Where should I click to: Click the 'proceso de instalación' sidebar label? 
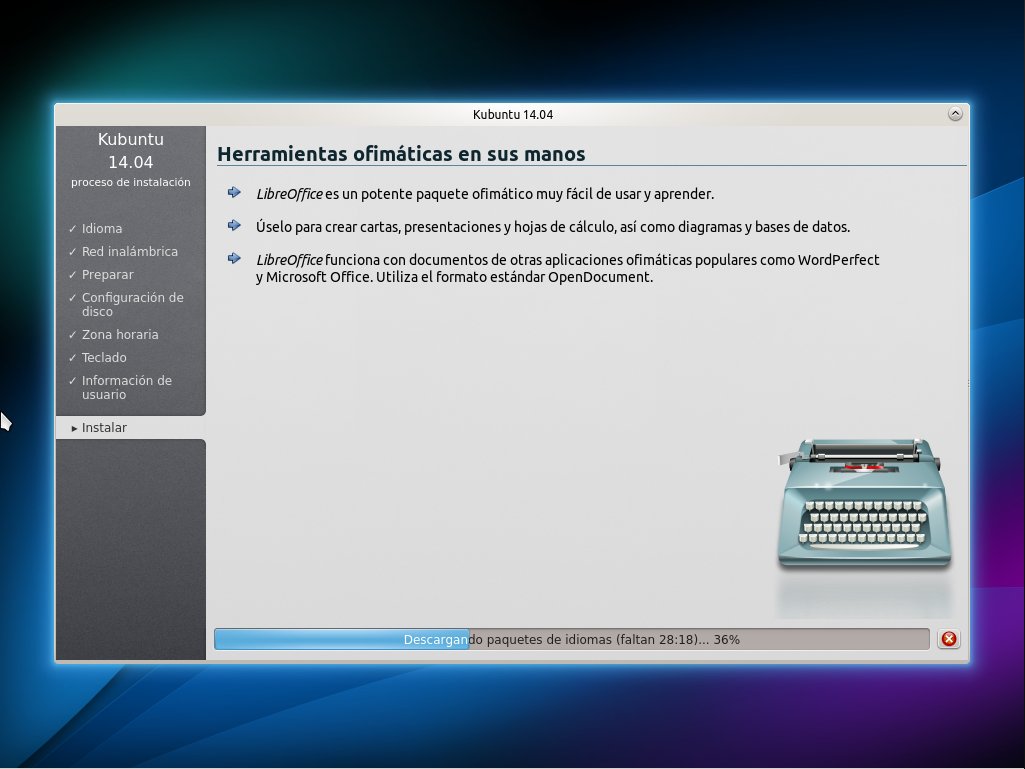131,182
